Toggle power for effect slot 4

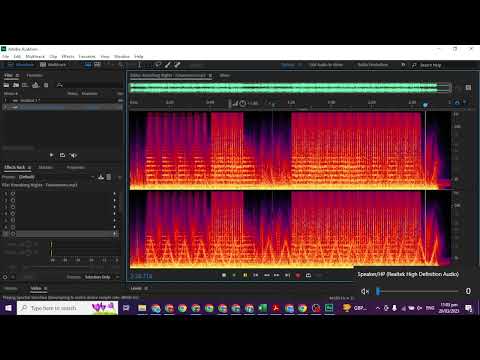click(13, 214)
